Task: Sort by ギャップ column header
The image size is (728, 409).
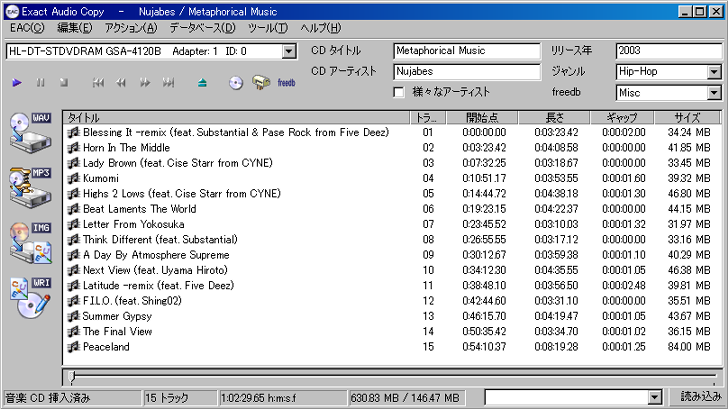Action: click(622, 118)
